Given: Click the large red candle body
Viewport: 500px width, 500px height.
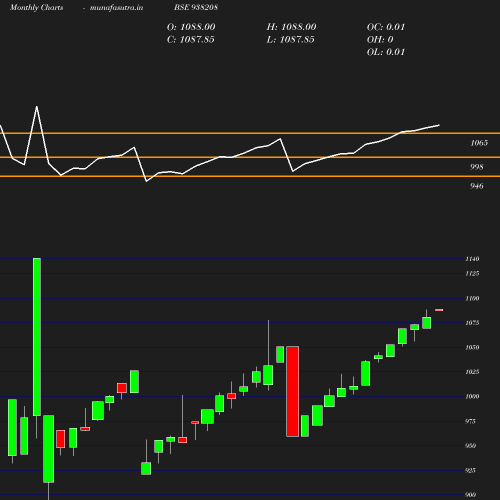Looking at the screenshot, I should 293,391.
